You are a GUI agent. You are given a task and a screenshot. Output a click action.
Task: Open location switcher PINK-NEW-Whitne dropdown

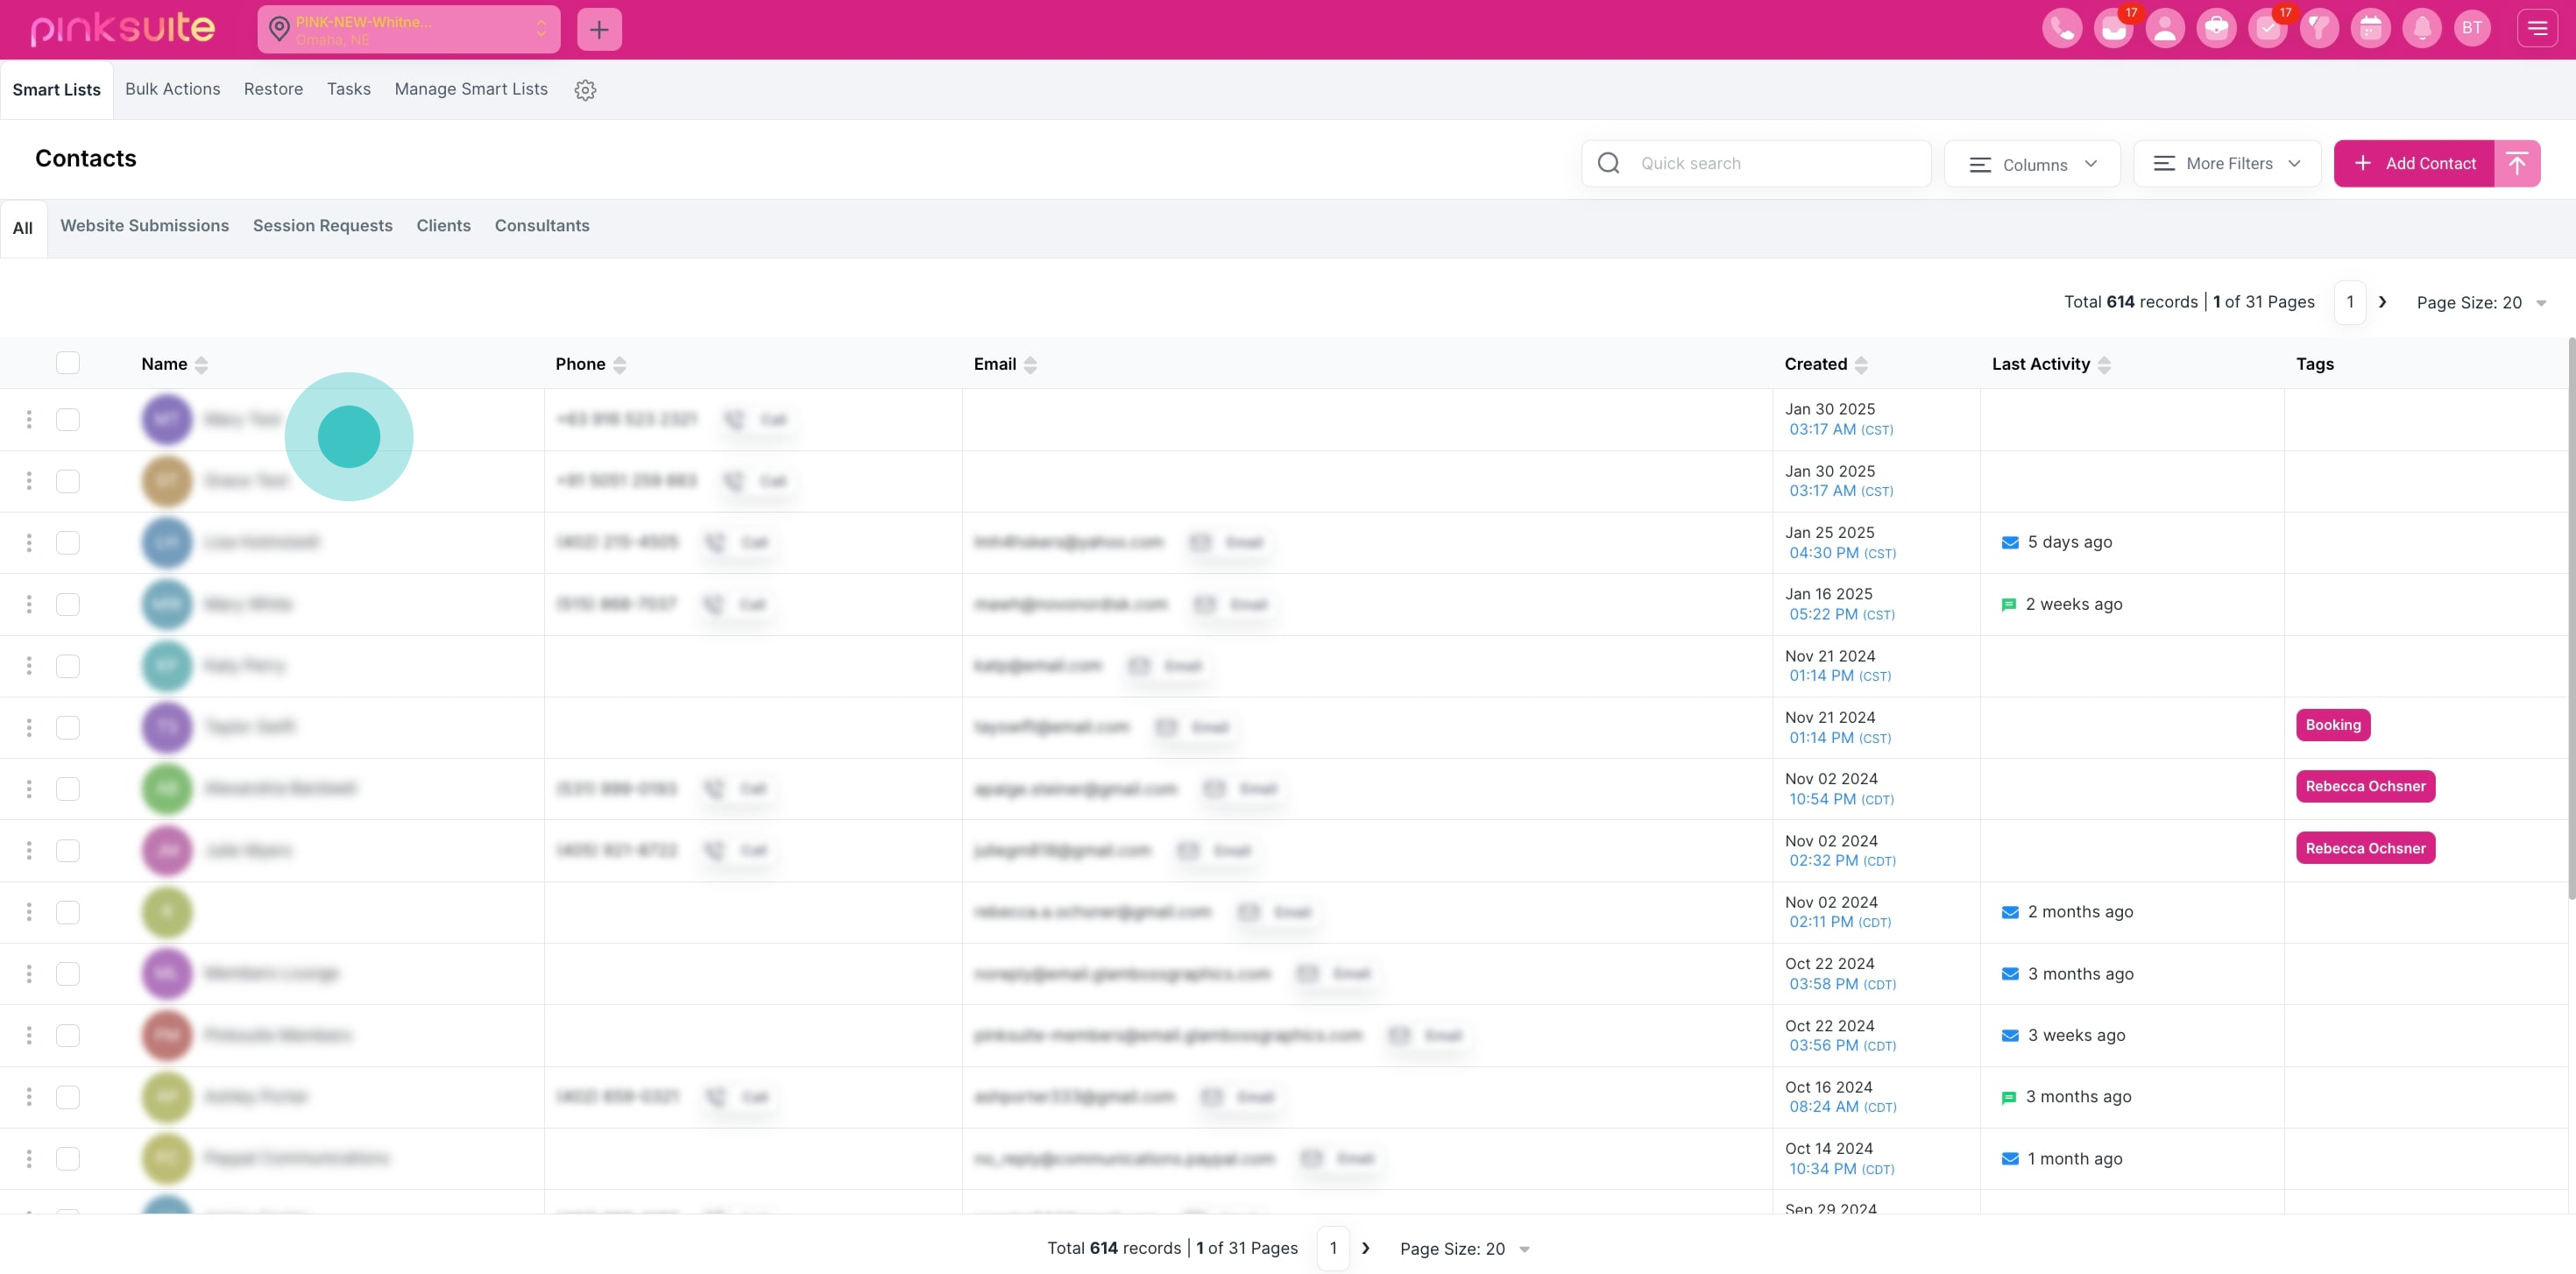coord(408,29)
